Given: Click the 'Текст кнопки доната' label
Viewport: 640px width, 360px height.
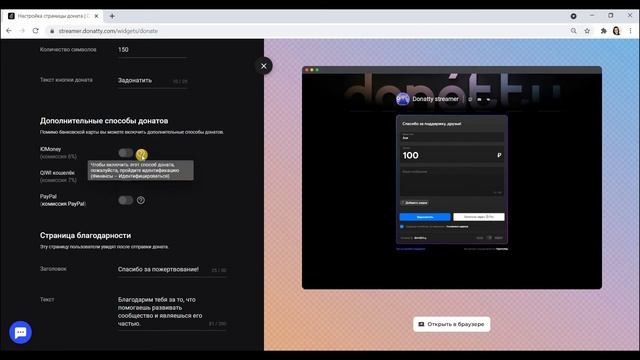Looking at the screenshot, I should point(66,80).
